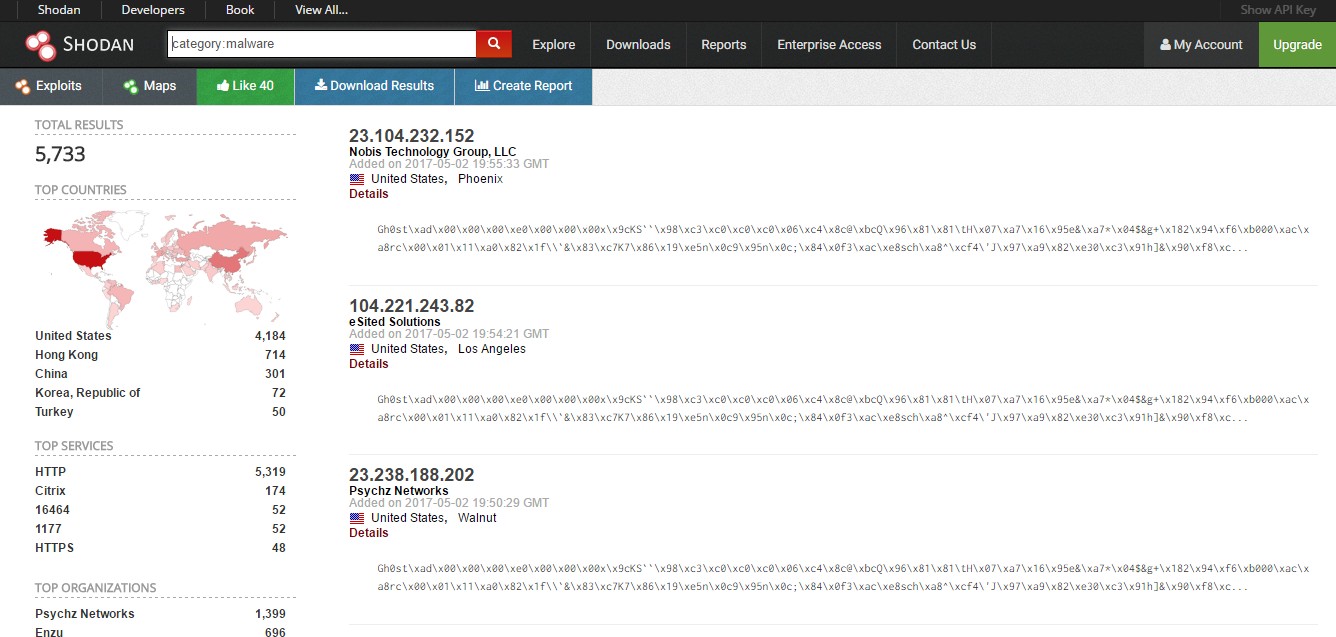The height and width of the screenshot is (637, 1336).
Task: Filter by service 16464
Action: coord(52,510)
